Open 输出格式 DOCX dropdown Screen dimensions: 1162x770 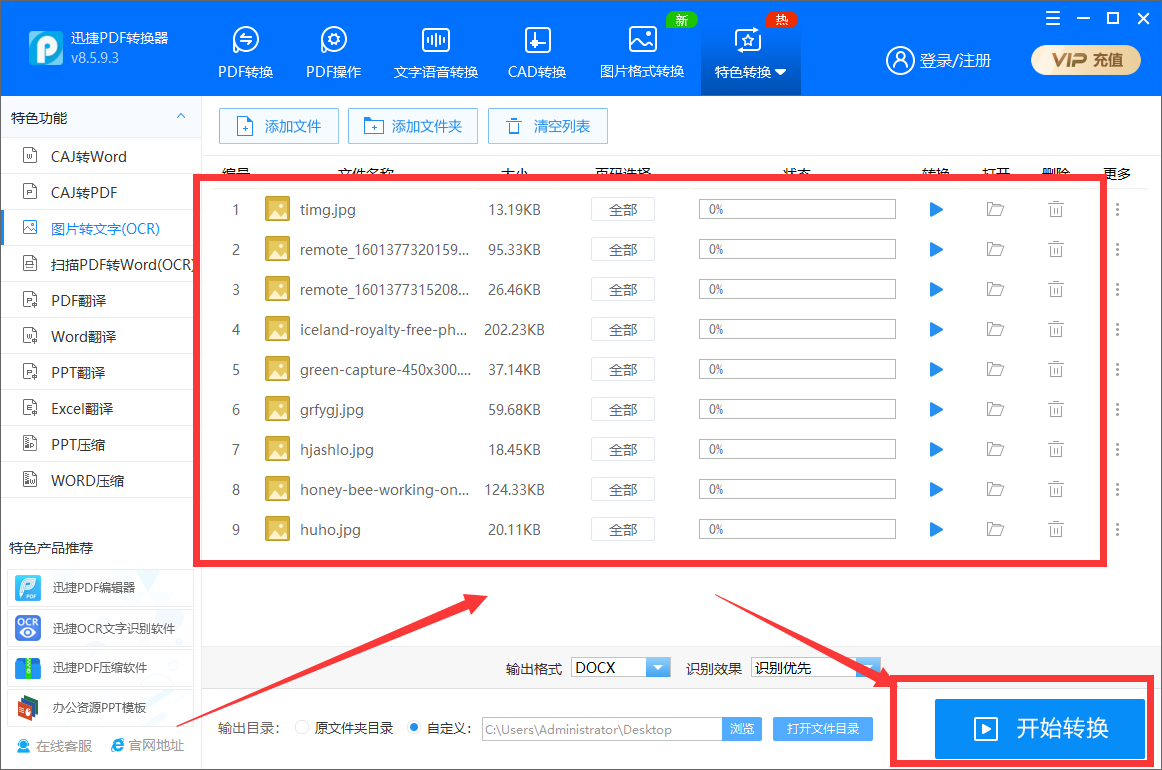point(621,668)
